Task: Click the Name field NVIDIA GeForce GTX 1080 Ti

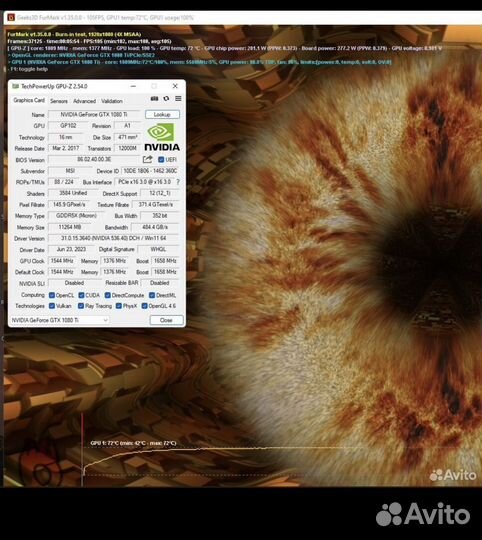Action: [x=94, y=114]
